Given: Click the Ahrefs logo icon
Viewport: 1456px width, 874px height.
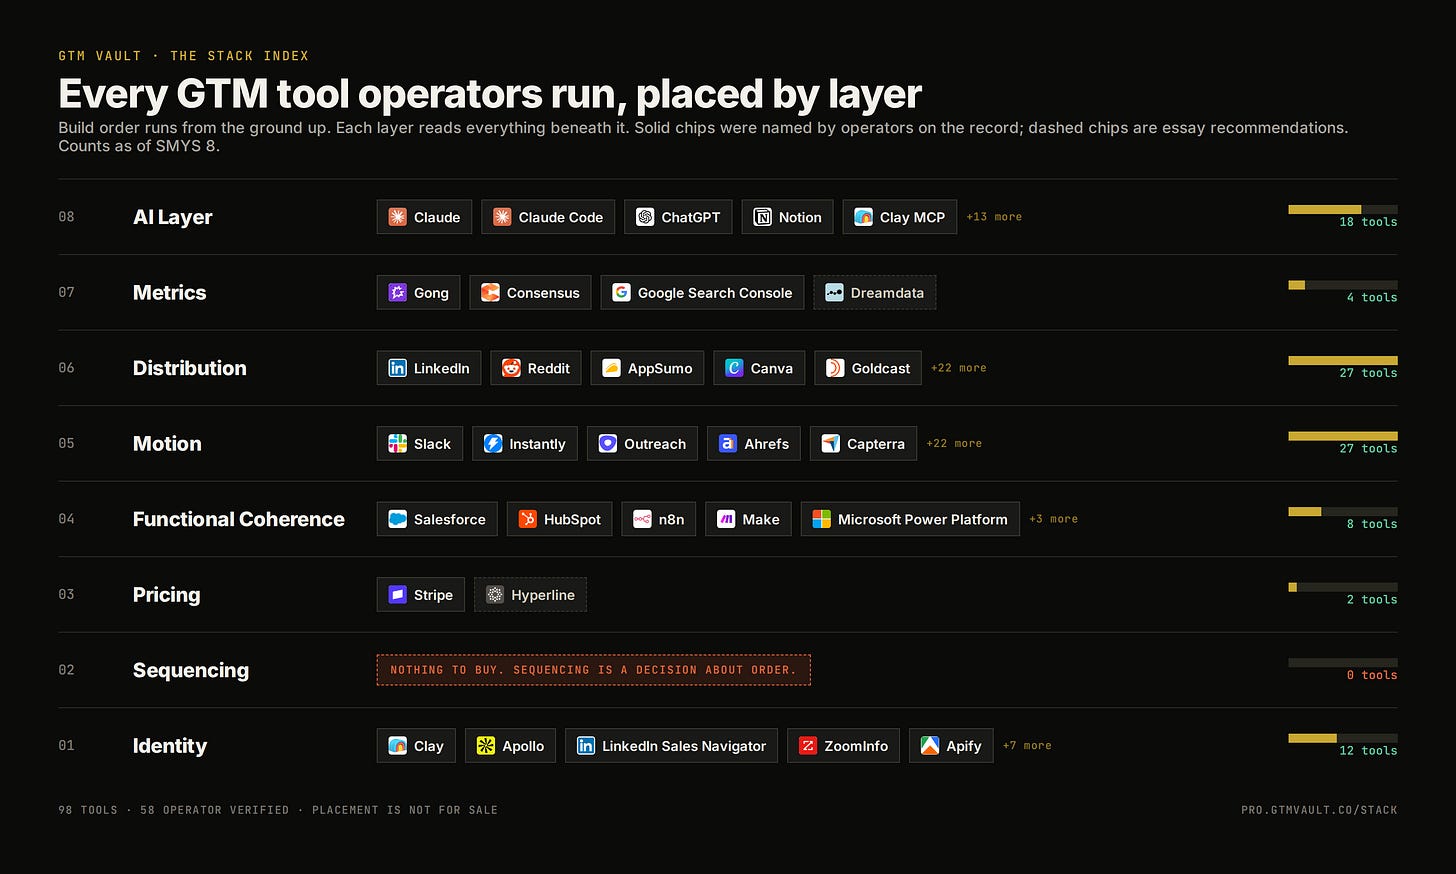Looking at the screenshot, I should [x=728, y=443].
